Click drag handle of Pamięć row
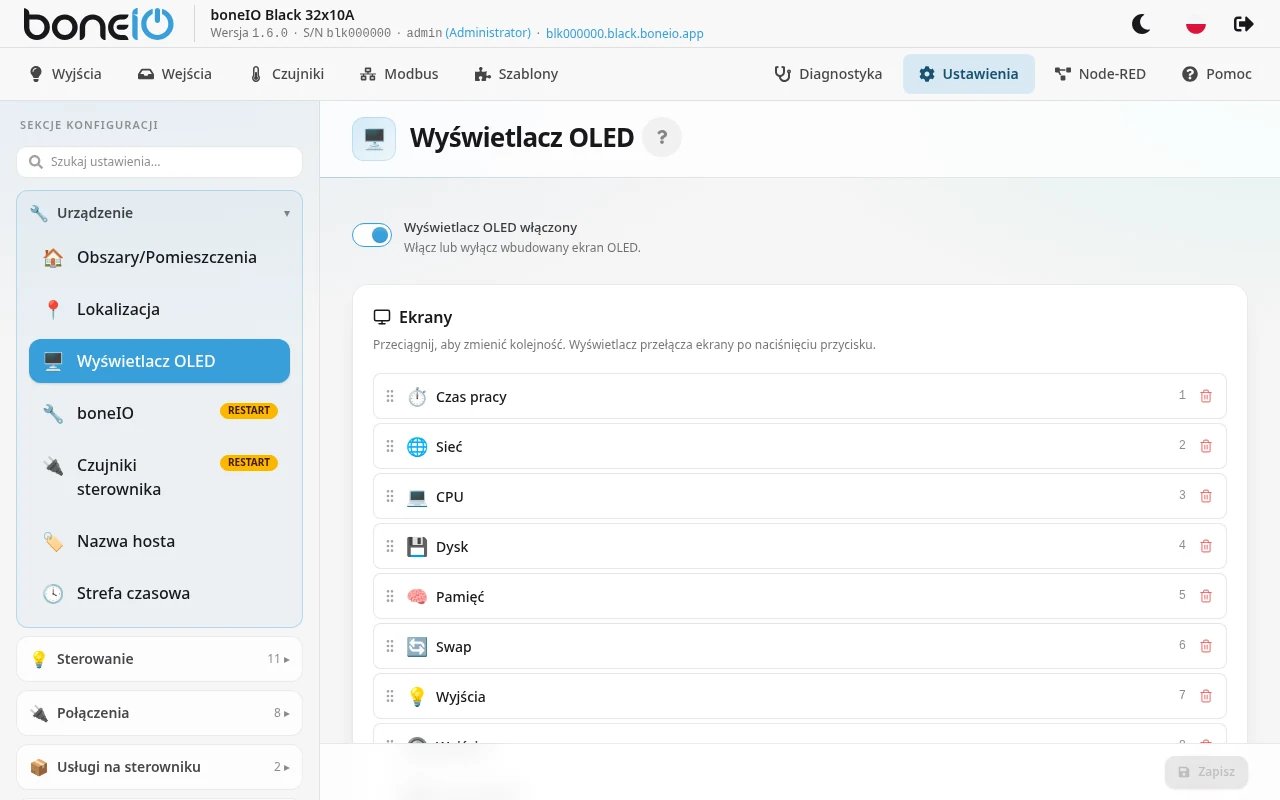1280x800 pixels. (x=390, y=596)
